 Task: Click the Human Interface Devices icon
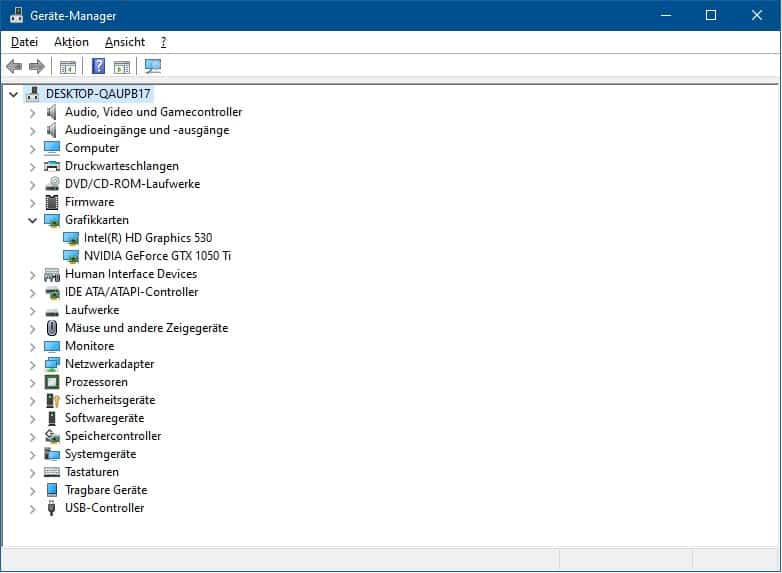(x=52, y=274)
